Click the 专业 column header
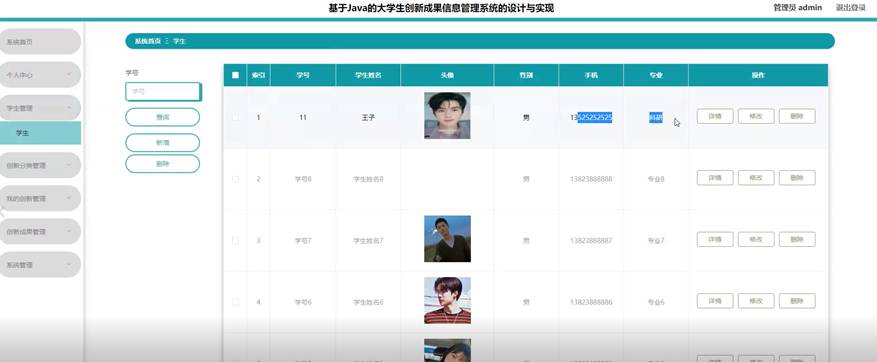877x362 pixels. [656, 75]
